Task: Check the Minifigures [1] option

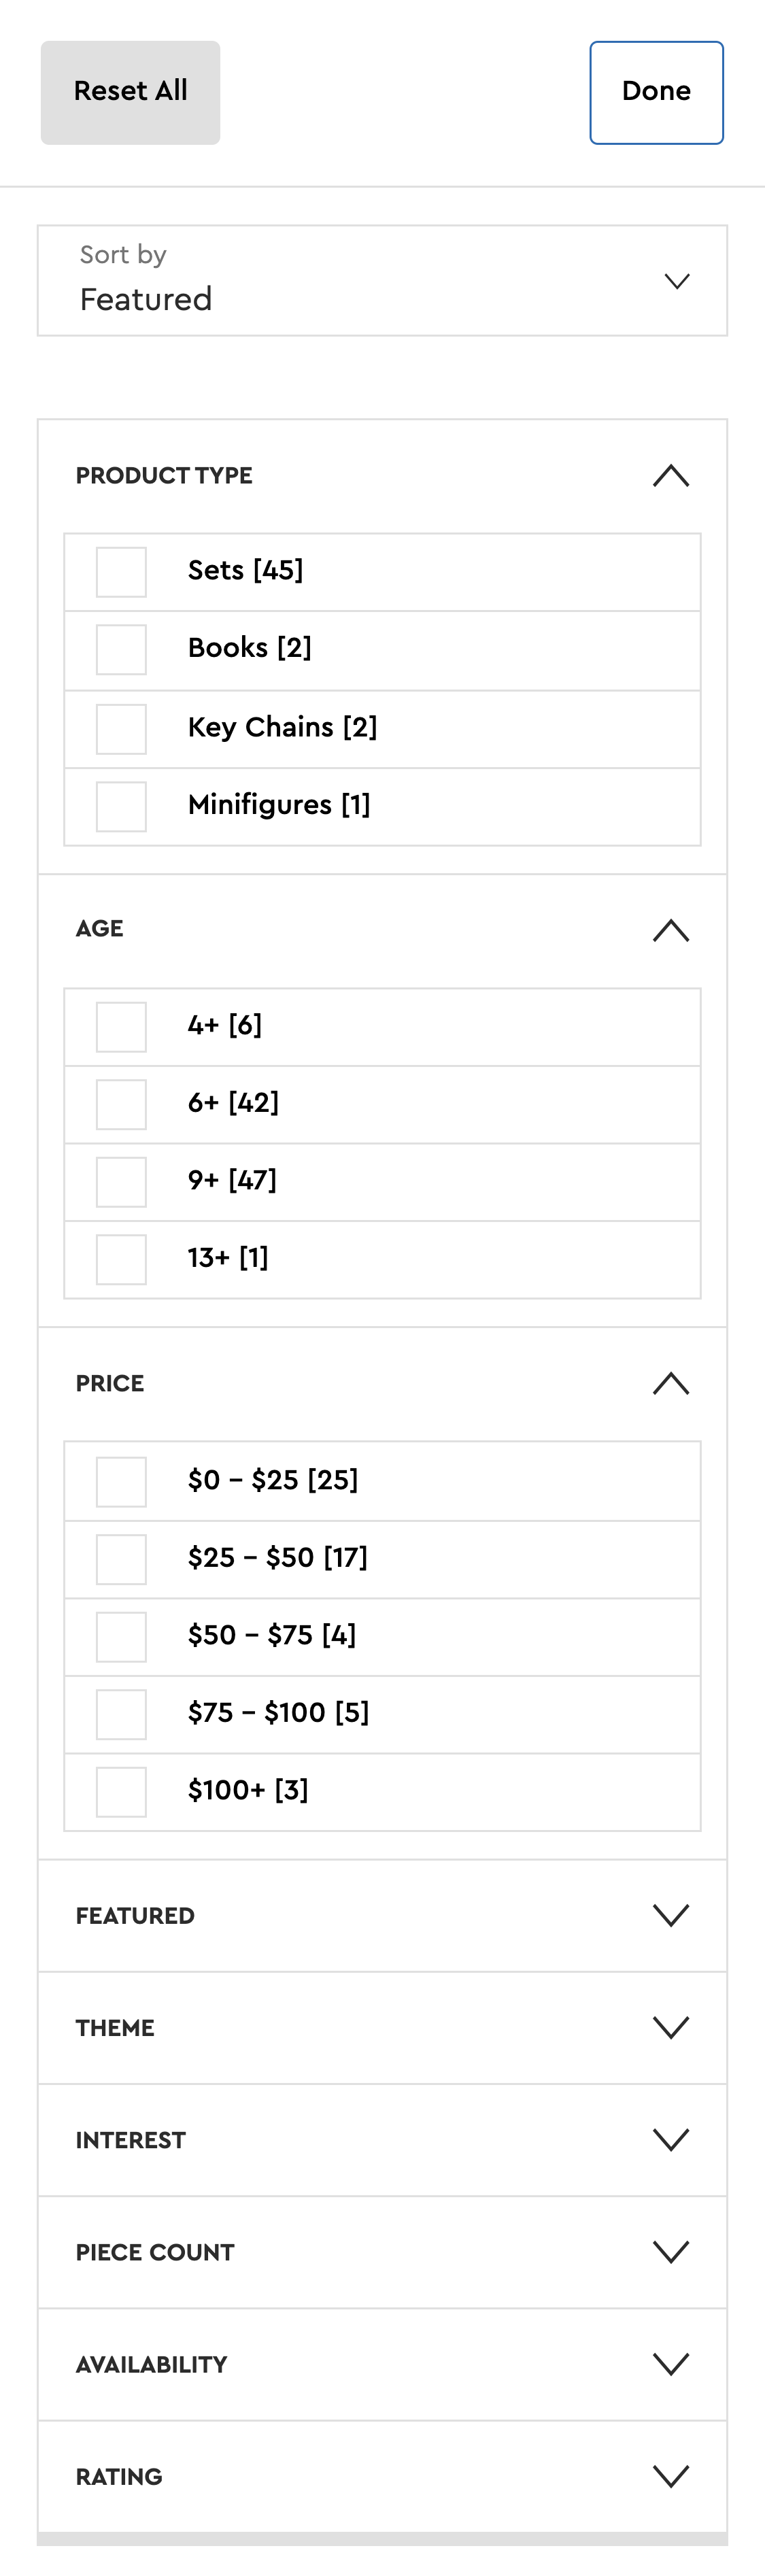Action: coord(120,805)
